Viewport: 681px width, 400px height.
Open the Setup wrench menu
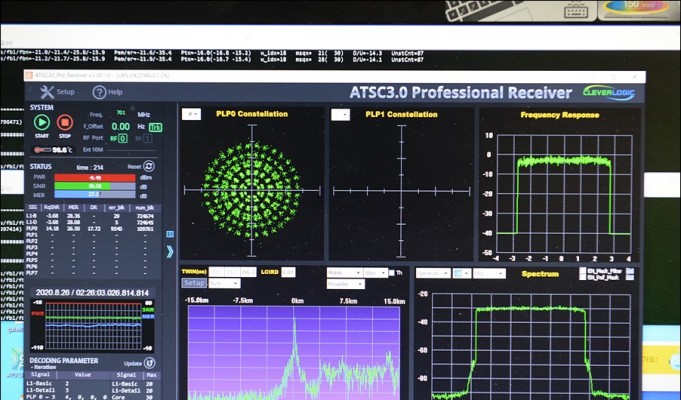[x=57, y=92]
